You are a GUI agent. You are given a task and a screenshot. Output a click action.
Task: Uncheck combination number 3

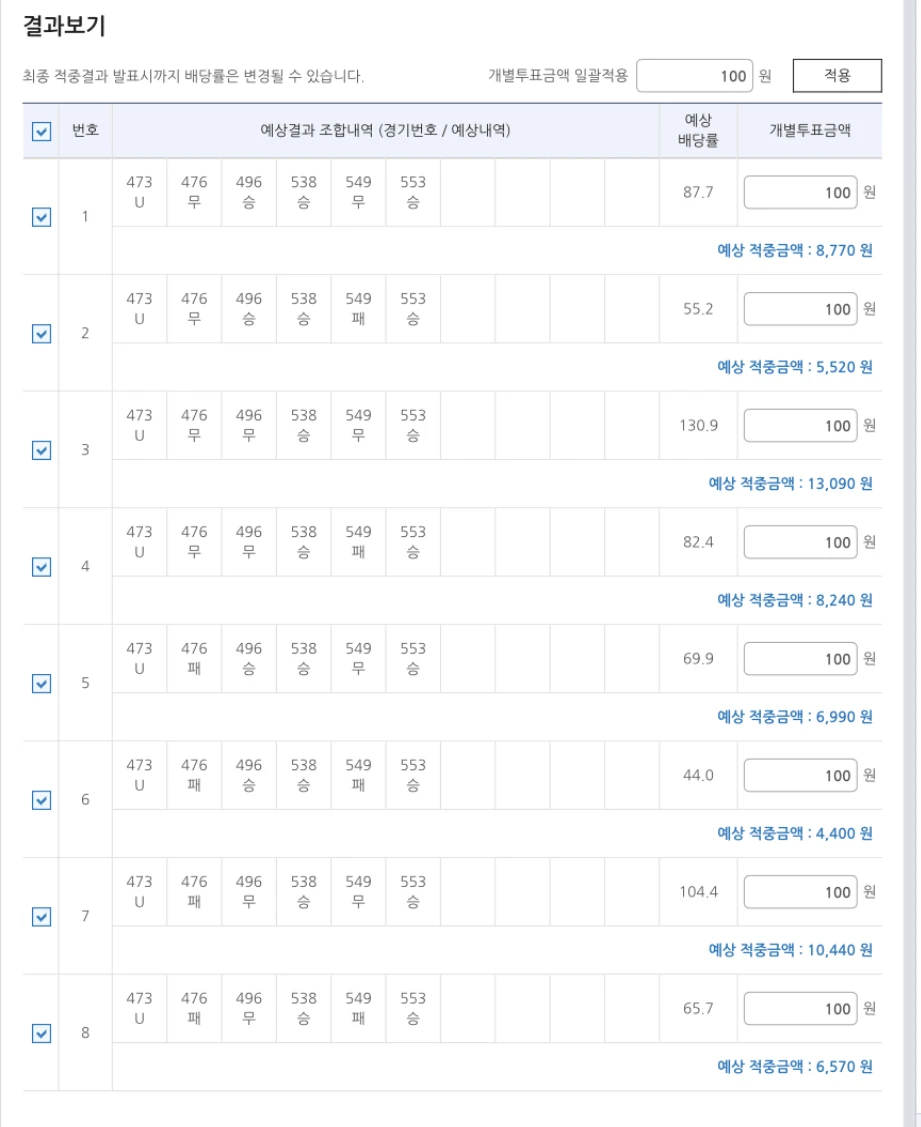[39, 448]
